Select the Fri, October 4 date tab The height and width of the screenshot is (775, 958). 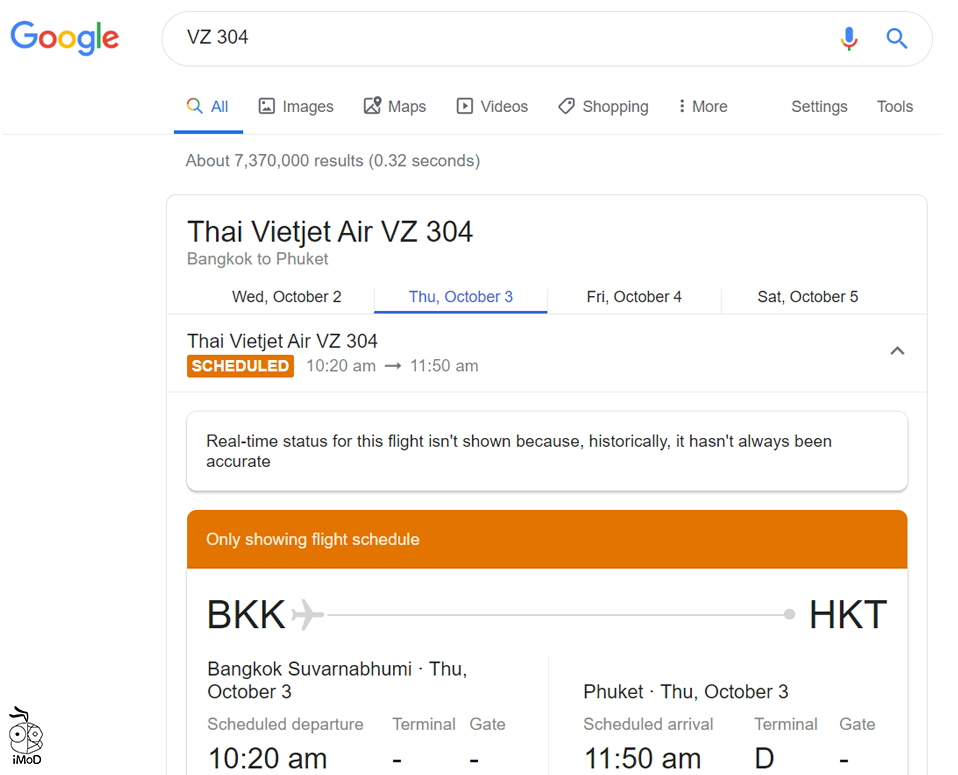(x=634, y=297)
